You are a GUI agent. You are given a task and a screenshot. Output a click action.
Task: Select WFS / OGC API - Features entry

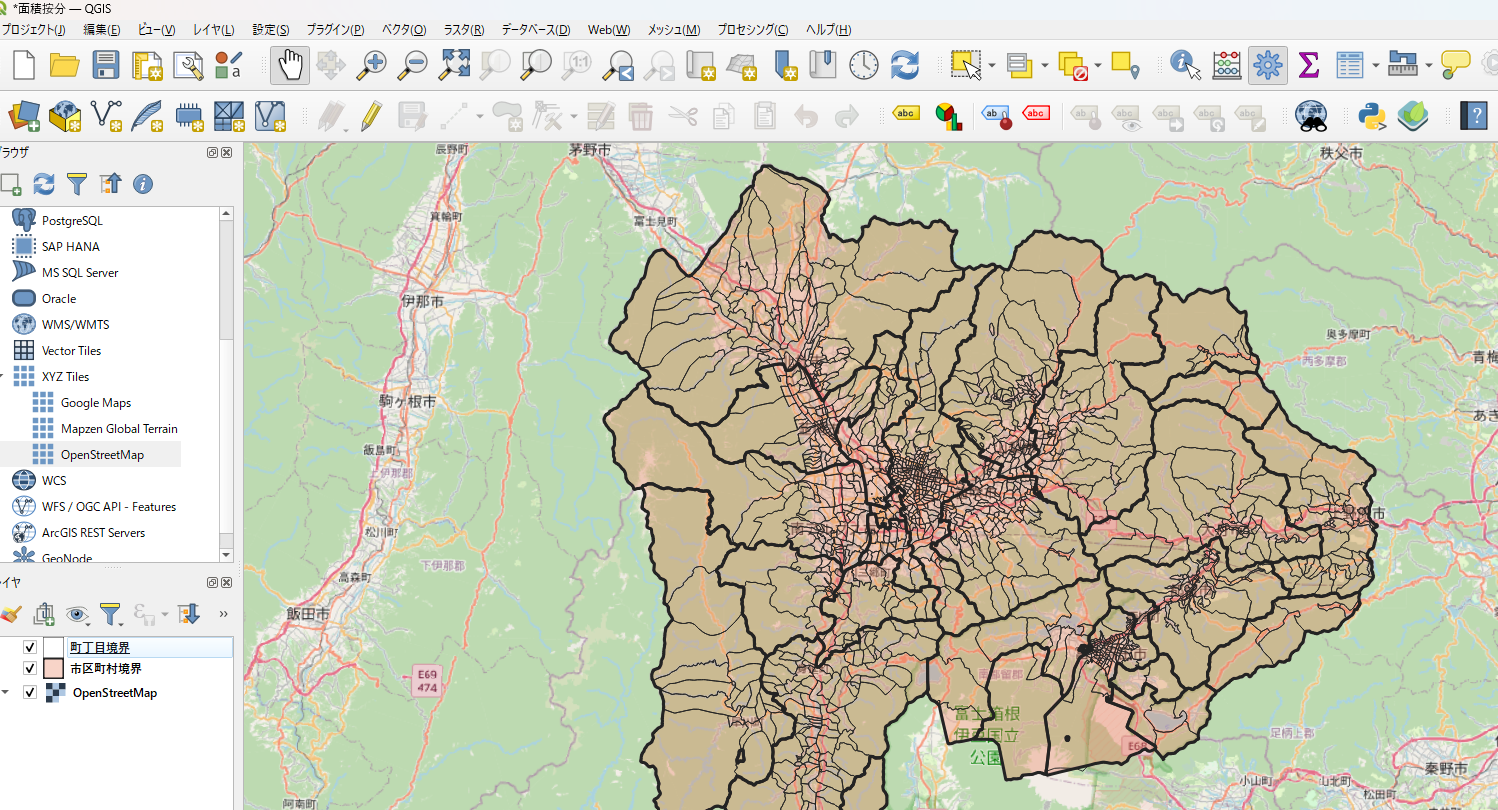(109, 506)
